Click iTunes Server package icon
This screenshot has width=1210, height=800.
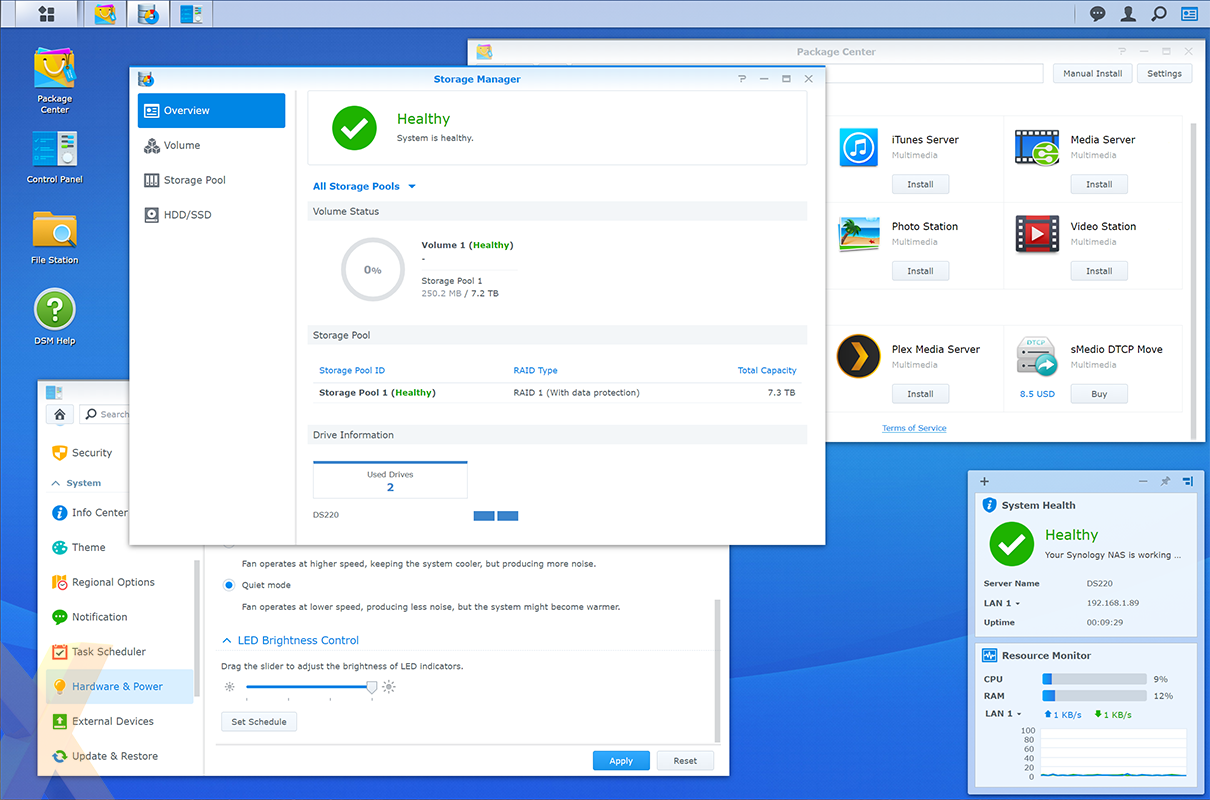coord(859,148)
